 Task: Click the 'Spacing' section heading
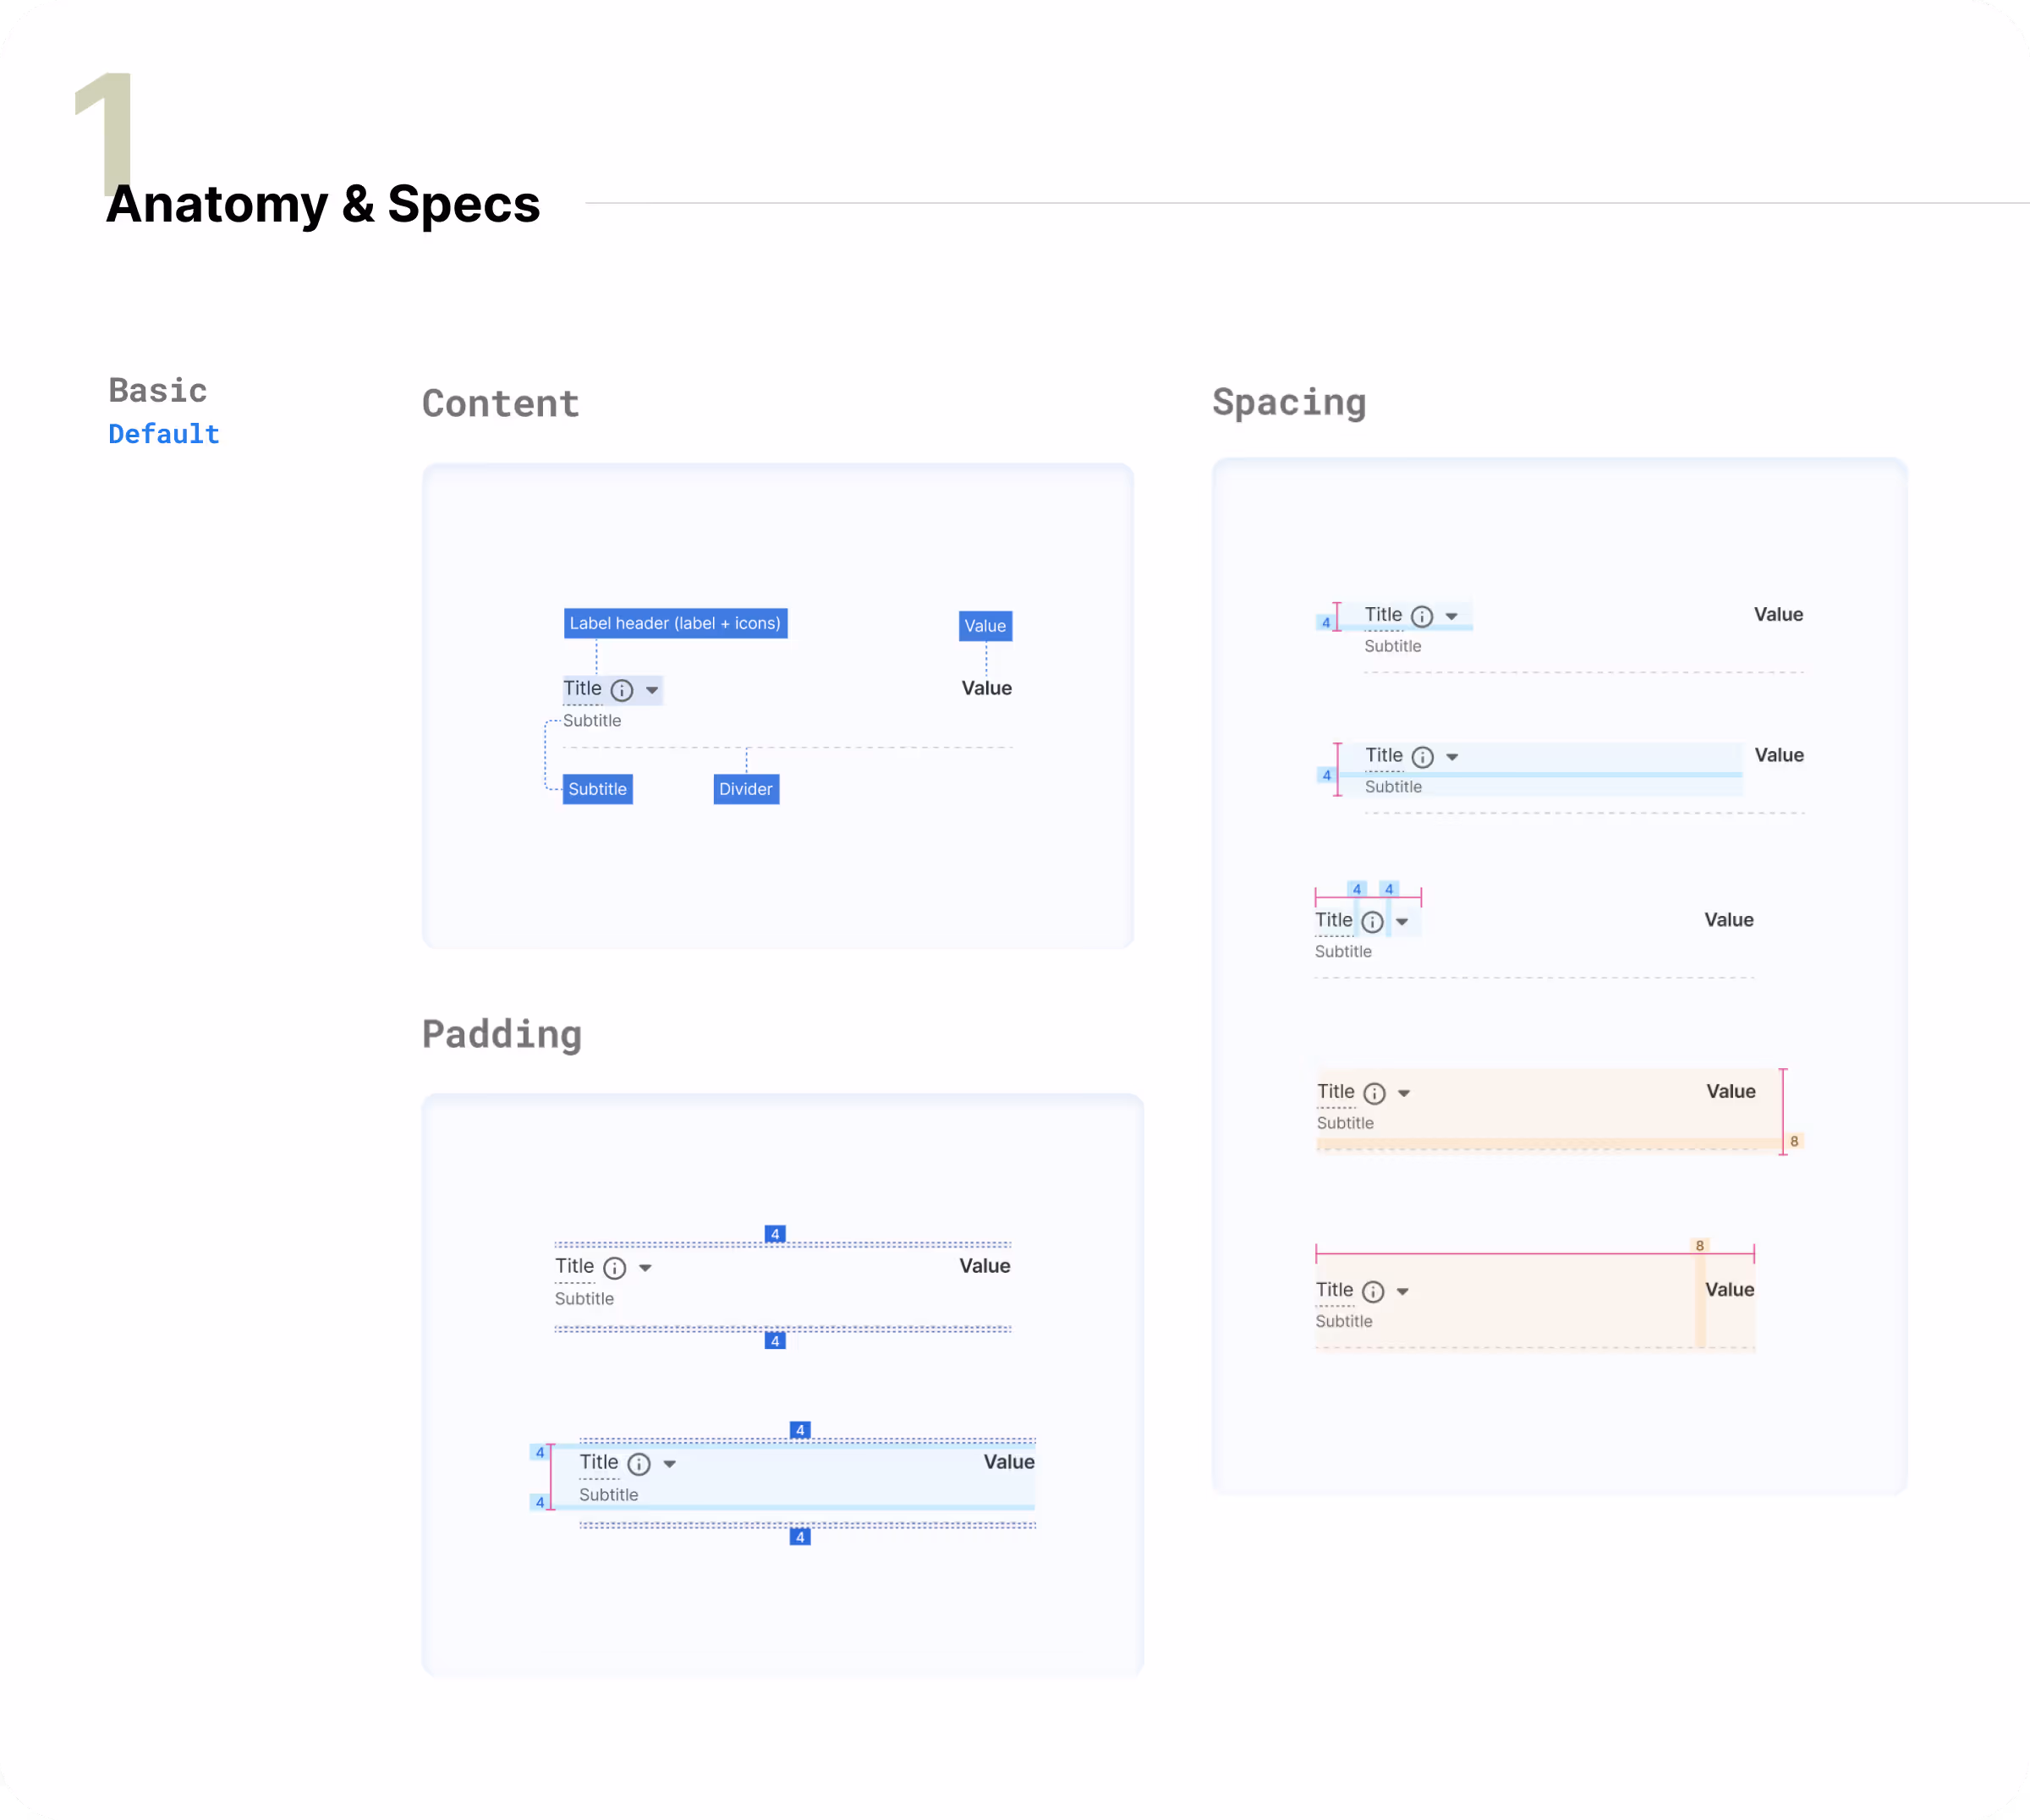click(1289, 402)
